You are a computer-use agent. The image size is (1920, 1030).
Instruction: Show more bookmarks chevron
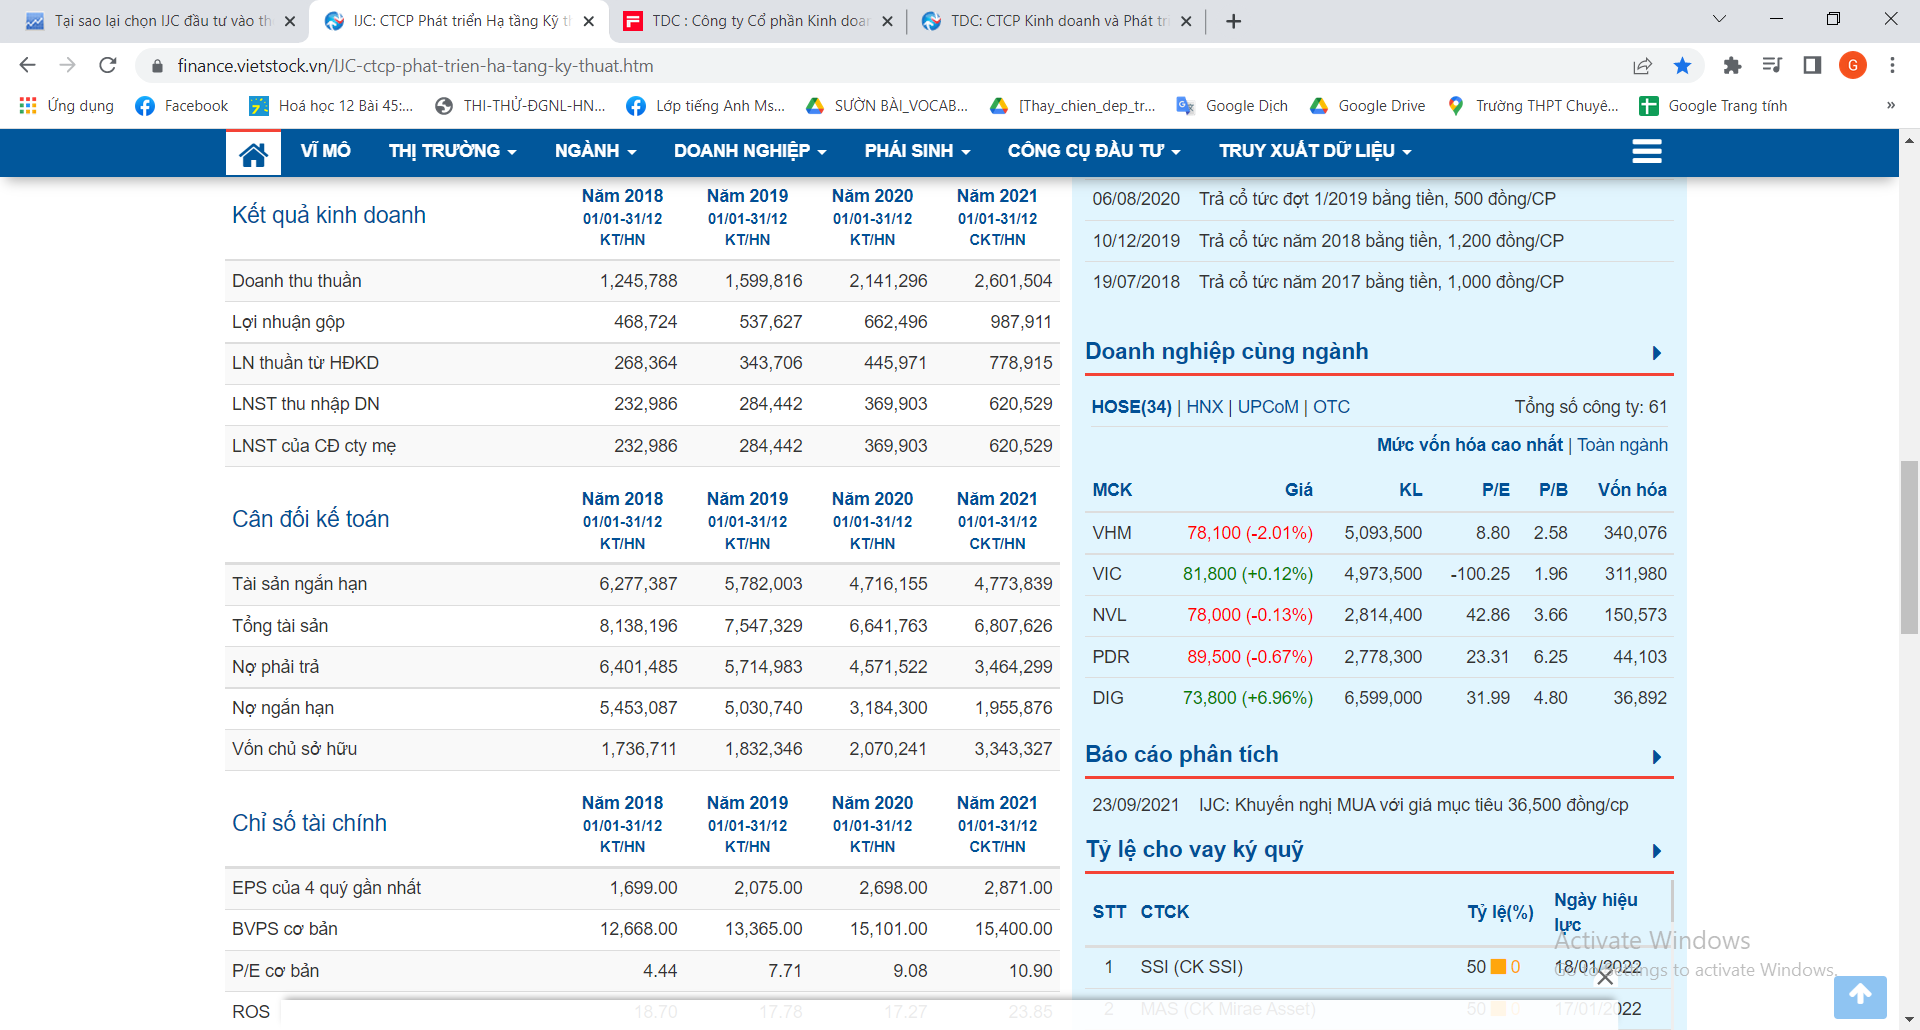[1890, 106]
